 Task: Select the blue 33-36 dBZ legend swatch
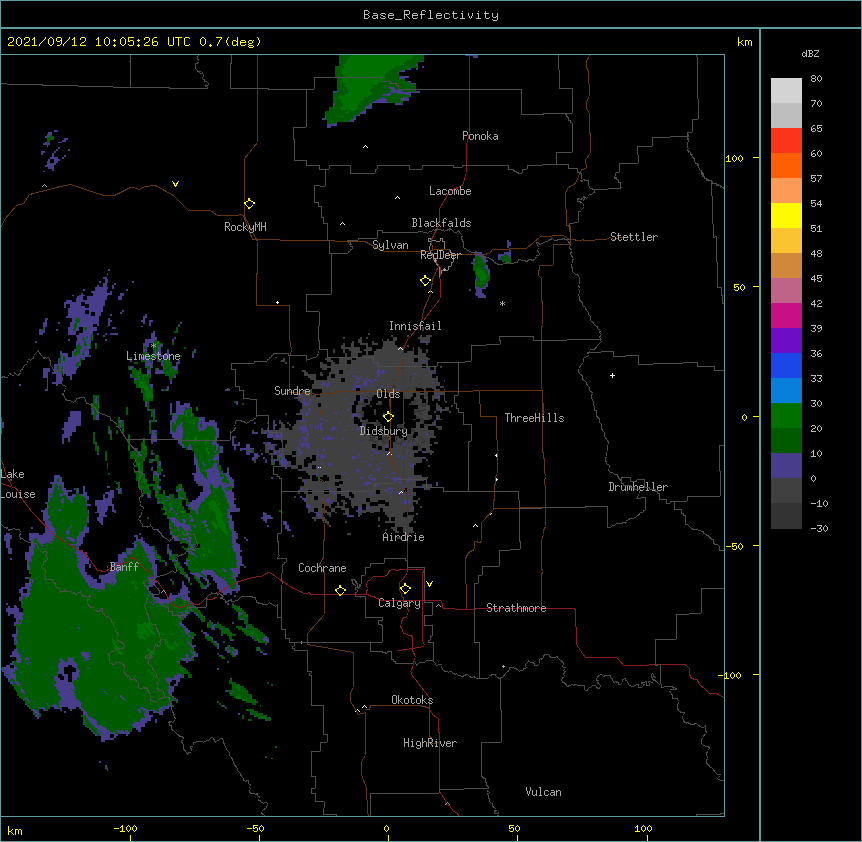point(786,365)
